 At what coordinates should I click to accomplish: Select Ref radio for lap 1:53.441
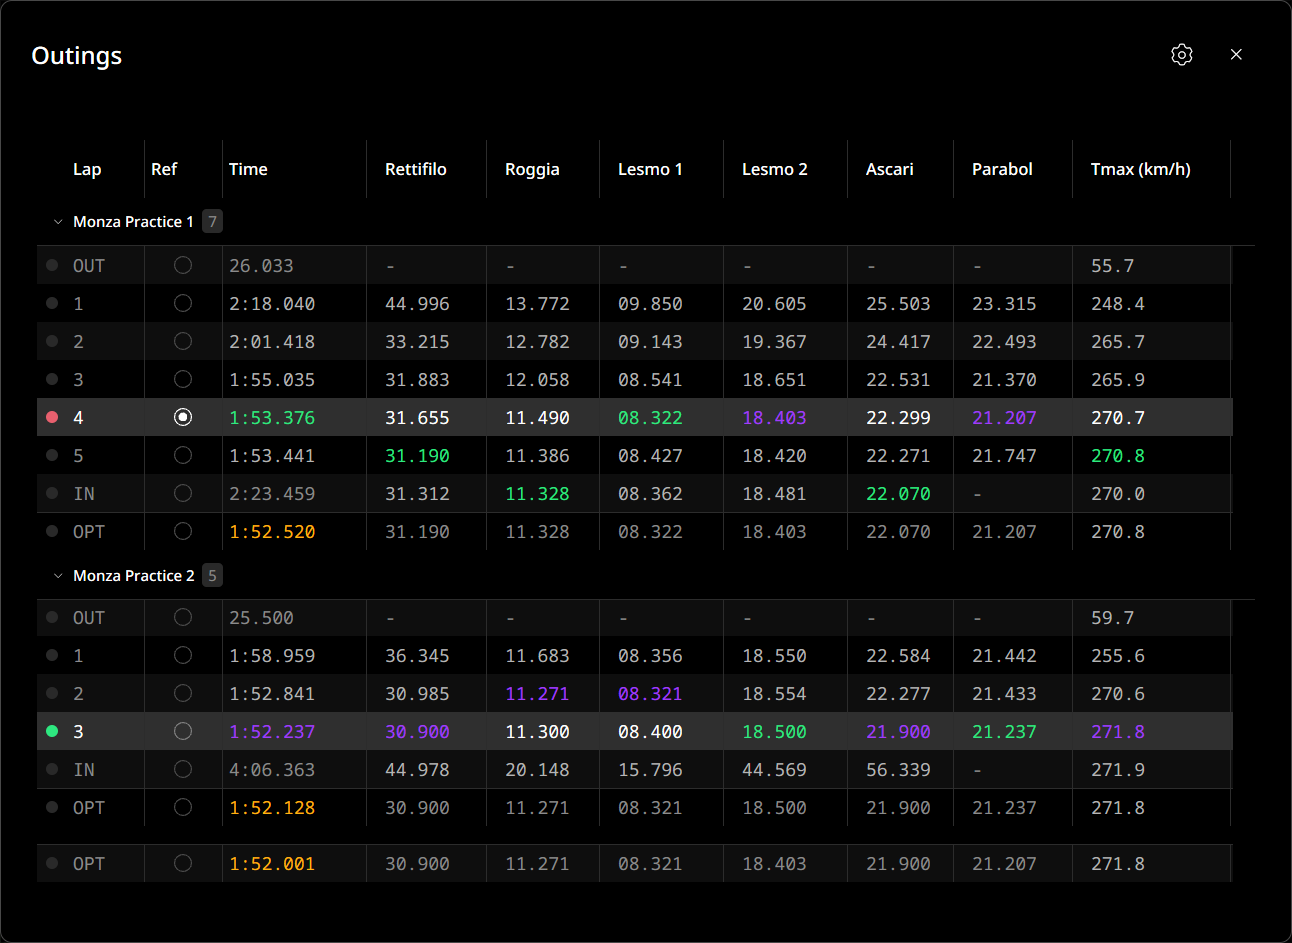click(x=183, y=455)
